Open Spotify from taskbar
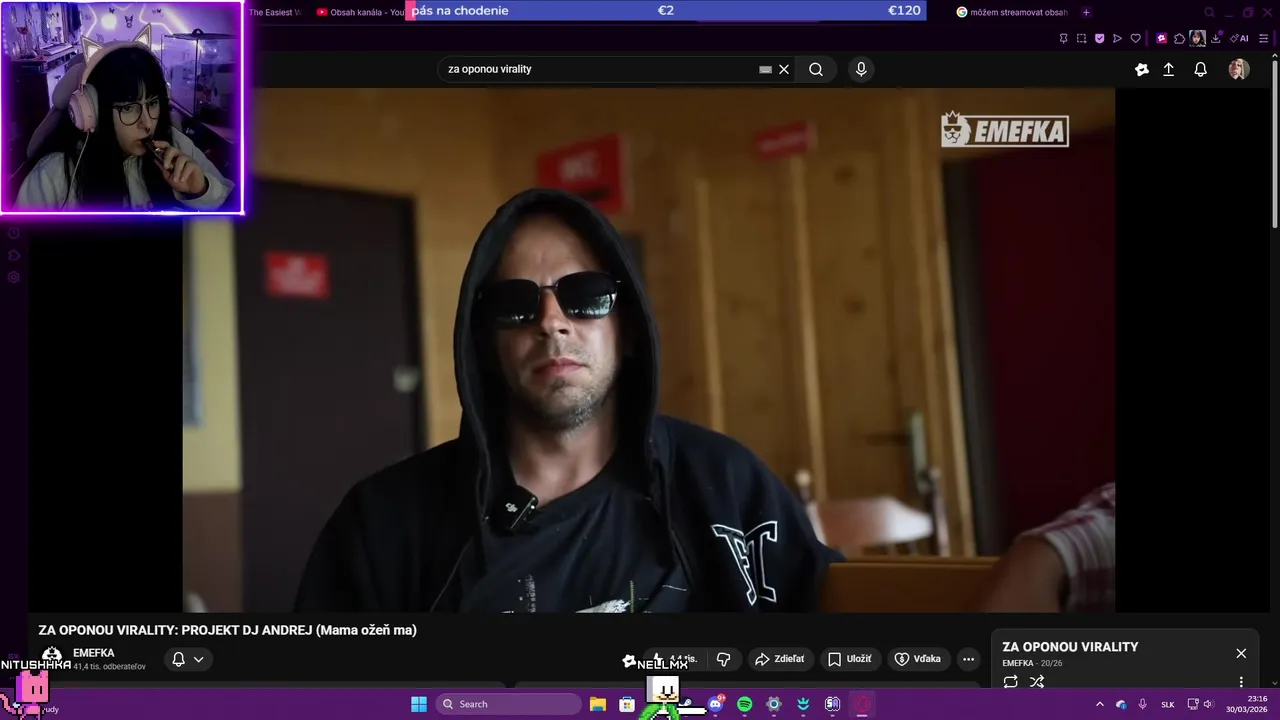 (744, 704)
